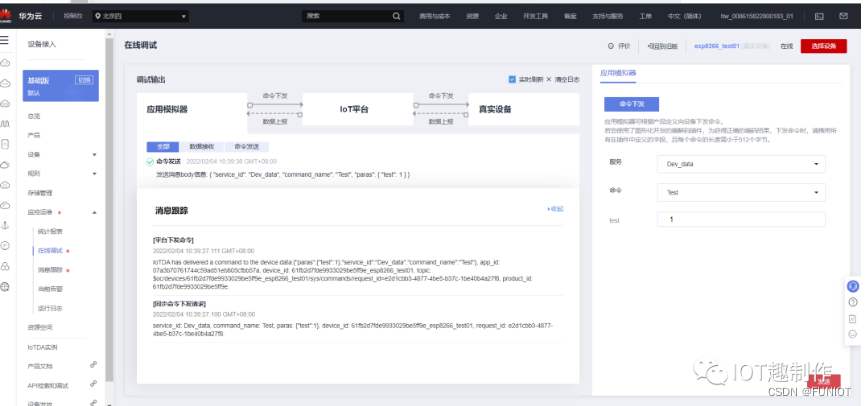Screen dimensions: 866x406
Task: Click the blue 命令下发 button
Action: pyautogui.click(x=631, y=104)
